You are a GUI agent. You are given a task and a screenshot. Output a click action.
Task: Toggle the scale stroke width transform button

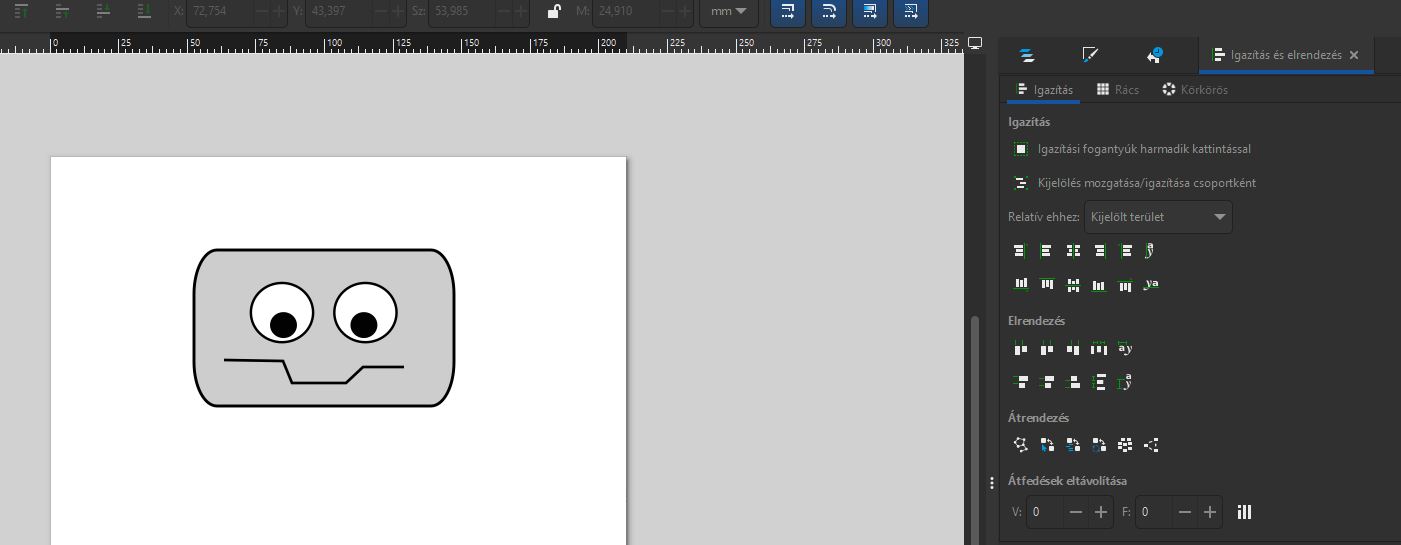(x=788, y=12)
